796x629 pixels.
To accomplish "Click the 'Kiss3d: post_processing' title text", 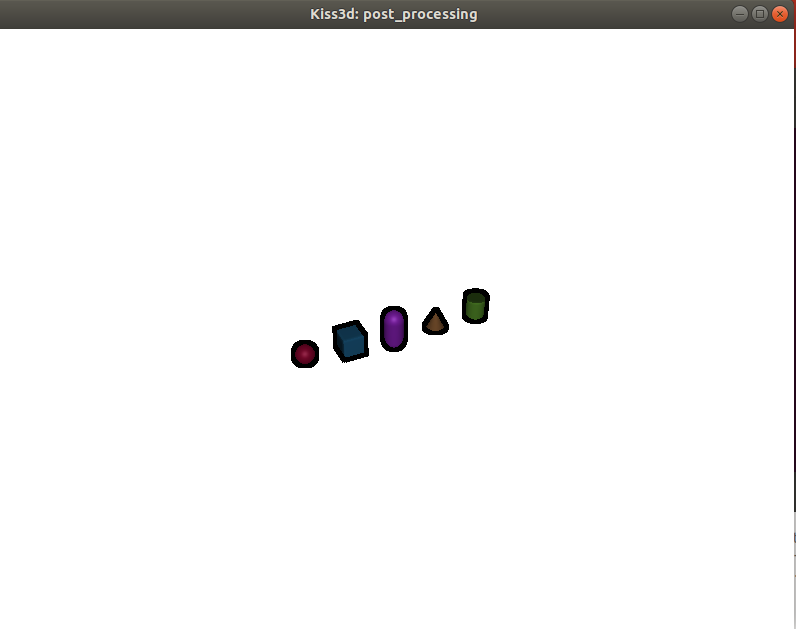I will (394, 14).
